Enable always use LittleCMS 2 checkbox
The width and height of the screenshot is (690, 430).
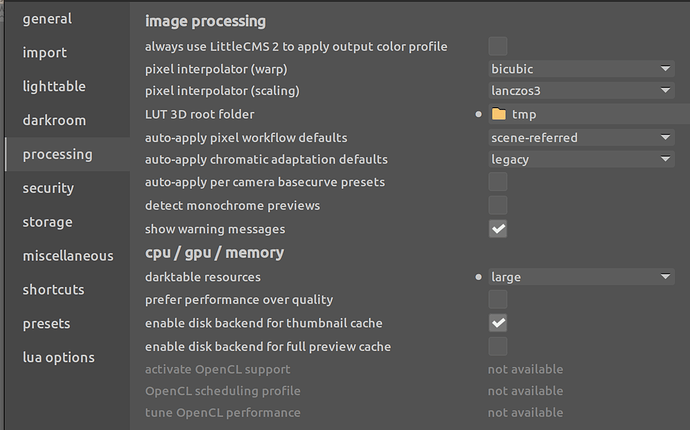tap(497, 46)
